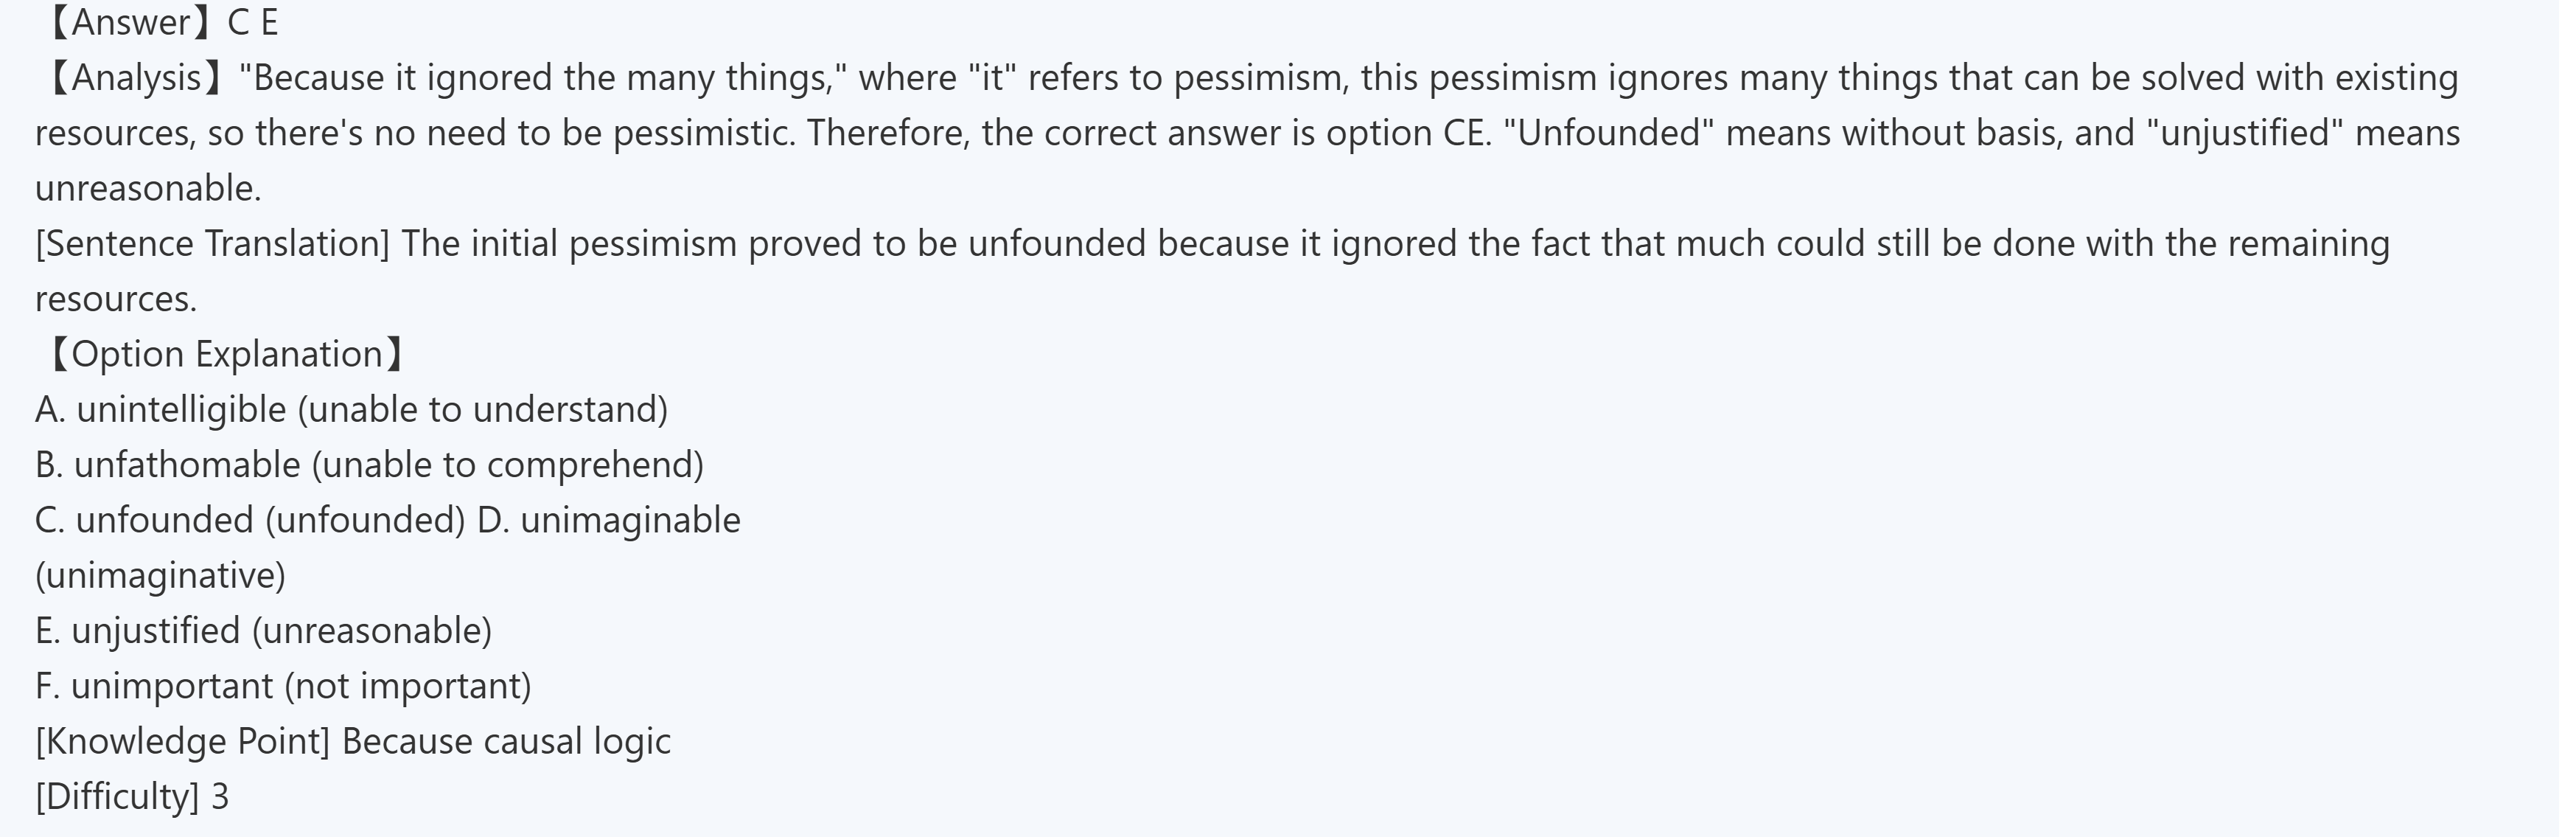Click the Sentence Translation label

point(212,244)
